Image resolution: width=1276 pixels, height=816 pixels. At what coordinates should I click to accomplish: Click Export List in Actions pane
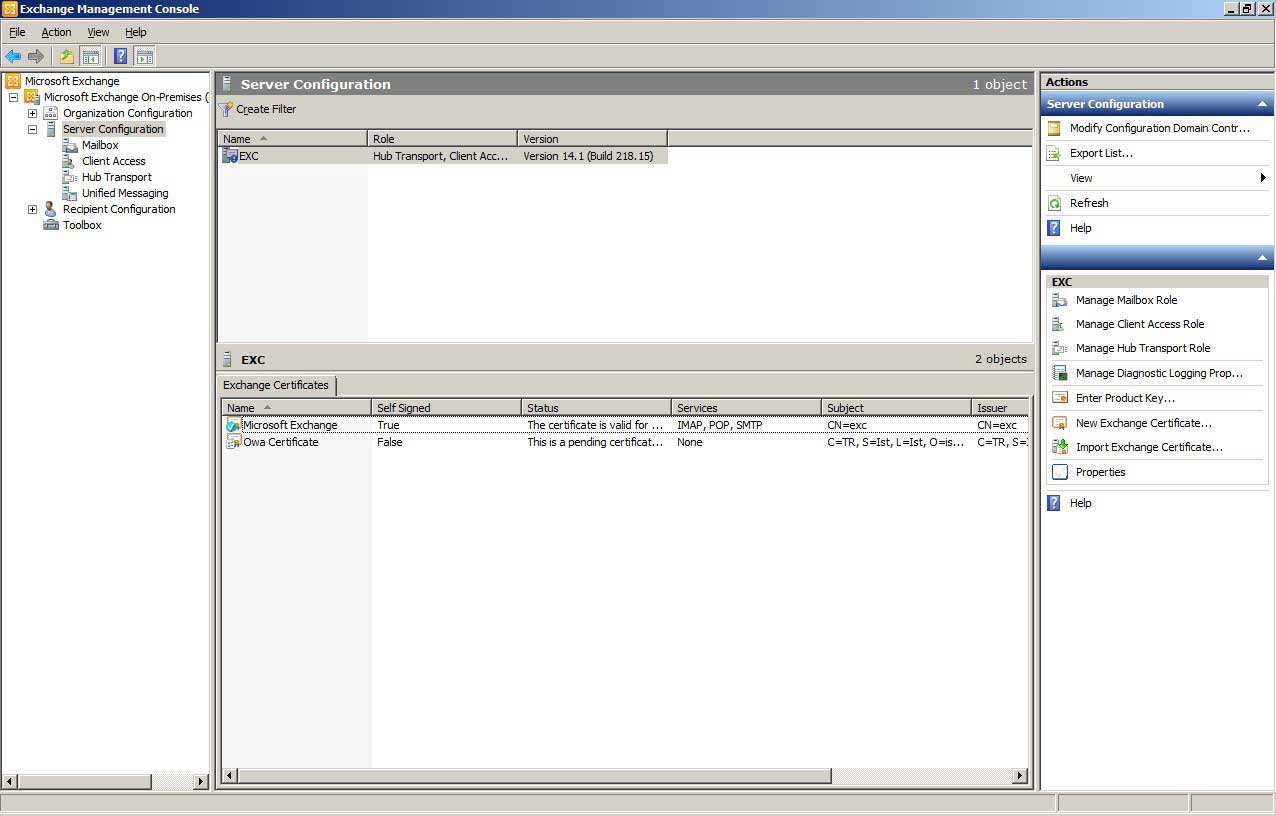pyautogui.click(x=1100, y=153)
